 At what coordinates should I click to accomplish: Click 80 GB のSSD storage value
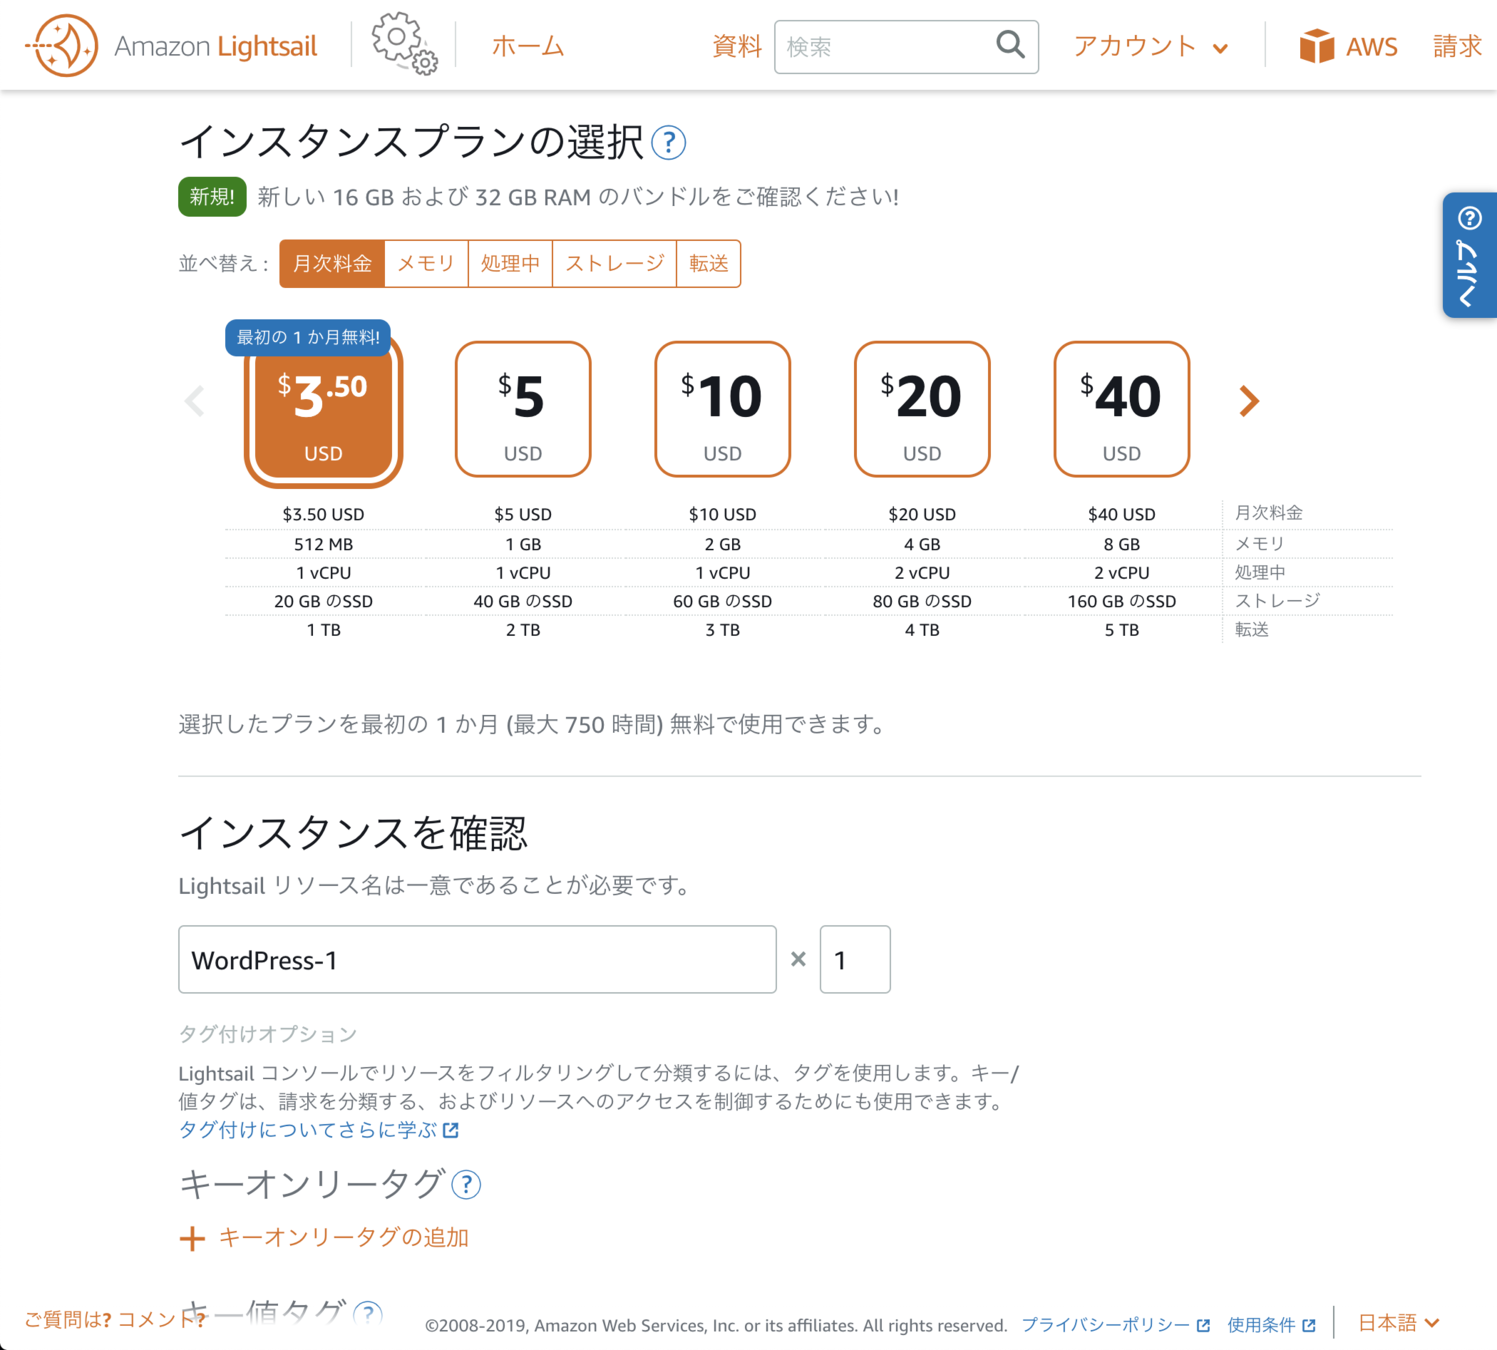(x=922, y=602)
